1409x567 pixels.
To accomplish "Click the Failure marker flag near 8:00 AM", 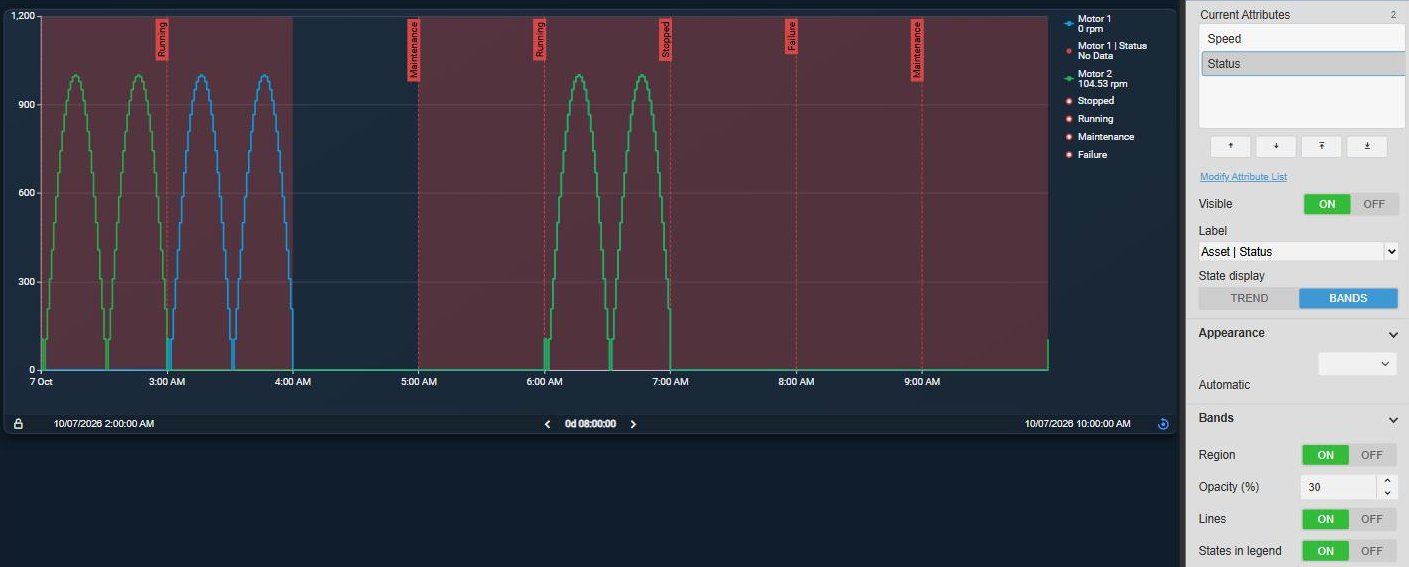I will click(792, 36).
